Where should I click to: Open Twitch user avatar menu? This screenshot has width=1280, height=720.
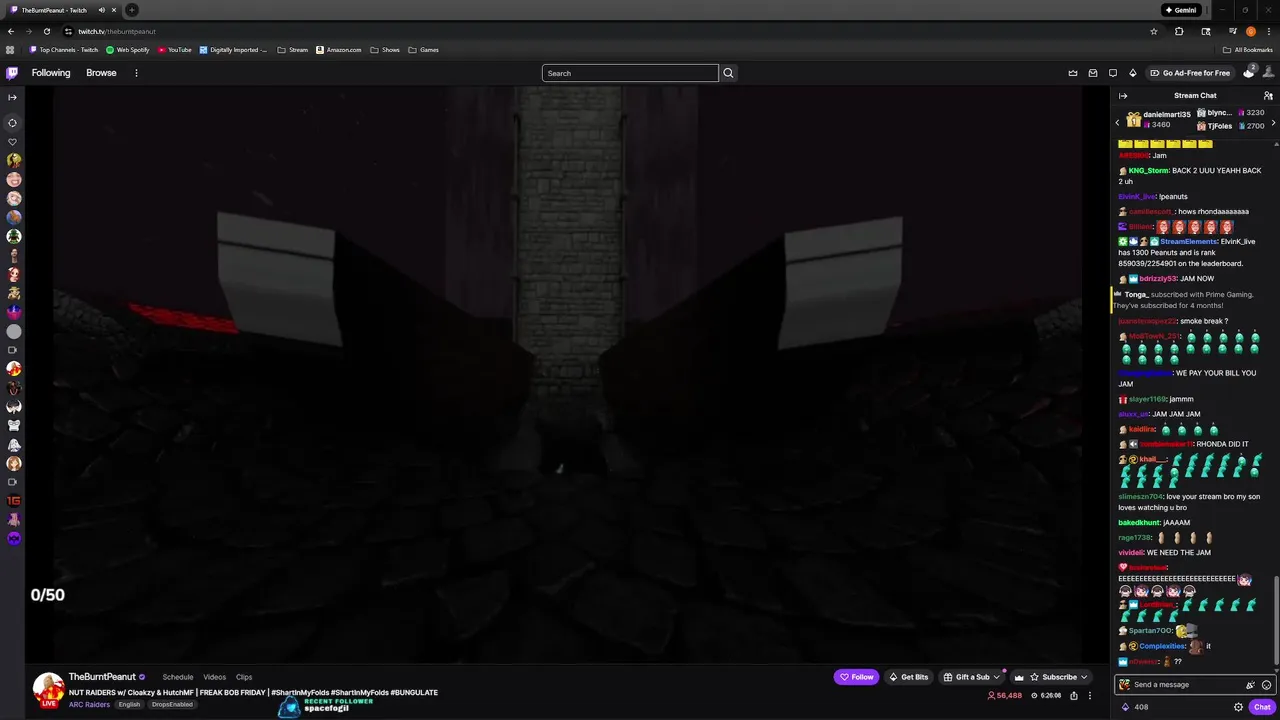[1270, 73]
